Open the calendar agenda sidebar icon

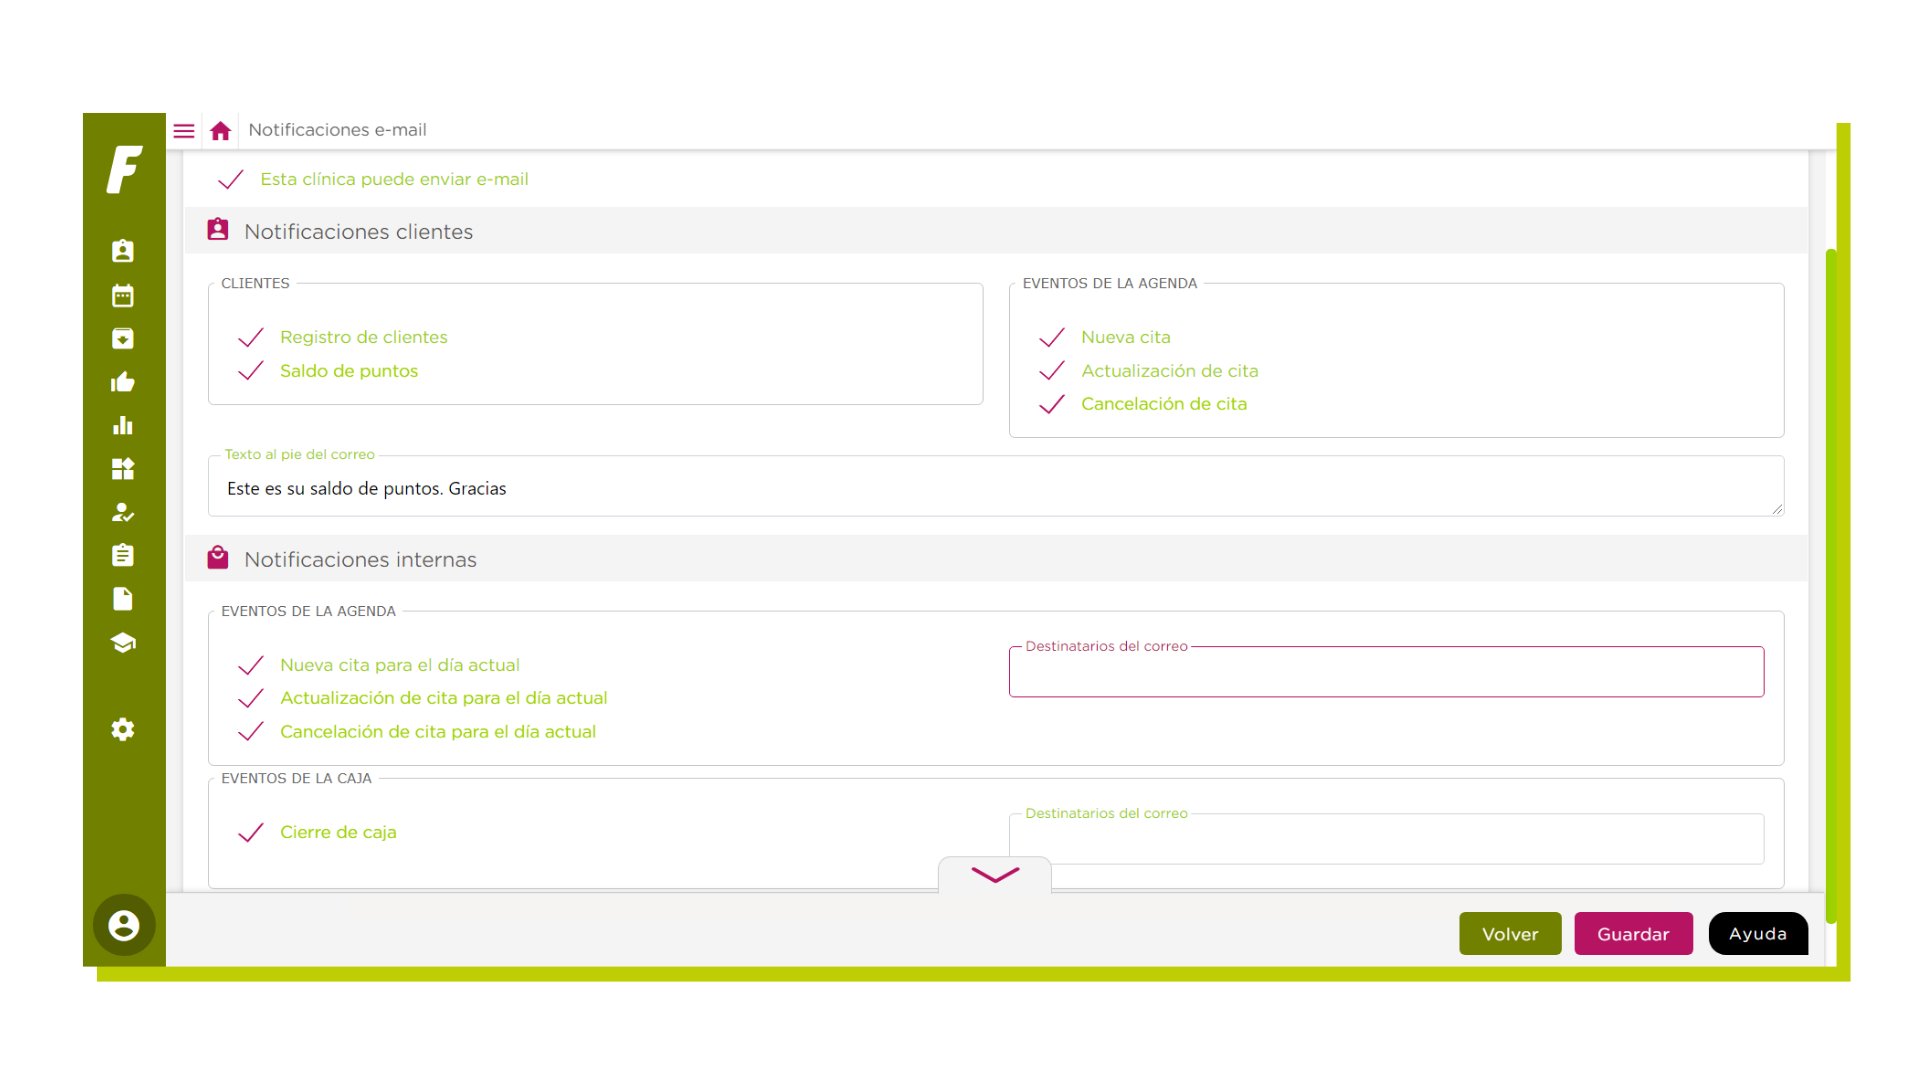tap(123, 296)
